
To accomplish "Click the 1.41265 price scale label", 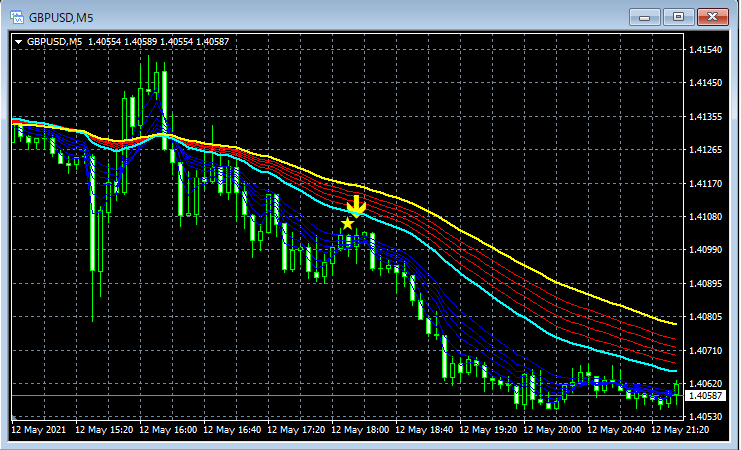I will click(706, 150).
